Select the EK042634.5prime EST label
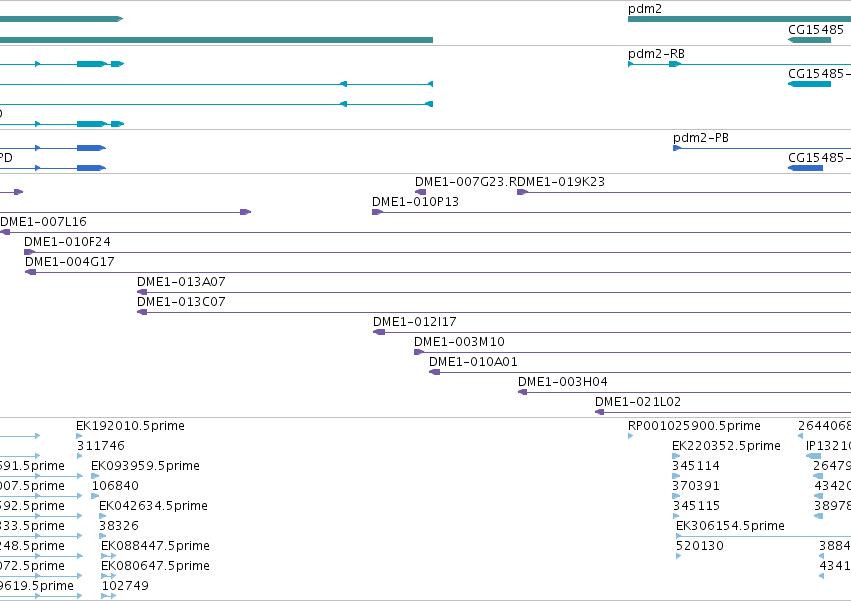The height and width of the screenshot is (601, 851). pos(154,506)
